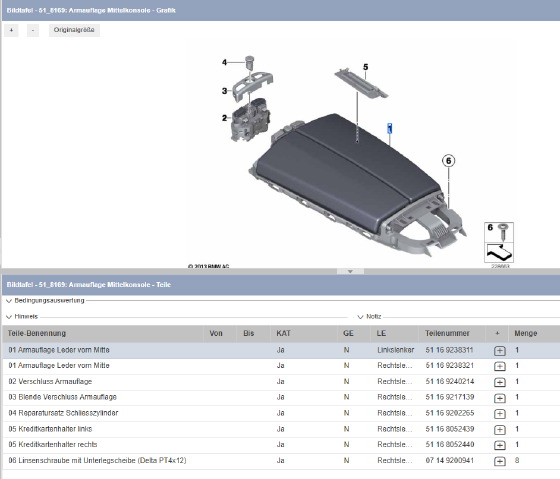The height and width of the screenshot is (479, 560).
Task: Click highlighted callout 1 in diagram
Action: (390, 129)
